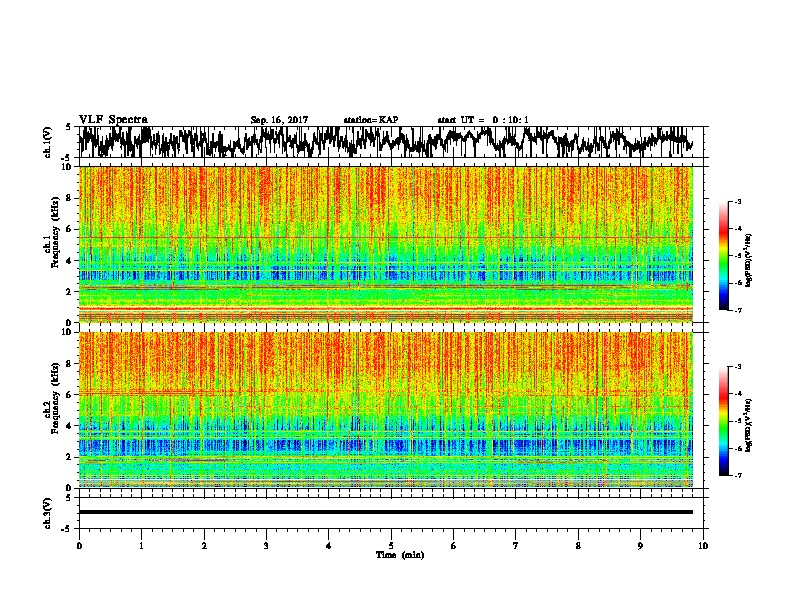The height and width of the screenshot is (612, 792).
Task: Click the ch.1 color bar's vertical log(PSD) label
Action: (x=749, y=261)
